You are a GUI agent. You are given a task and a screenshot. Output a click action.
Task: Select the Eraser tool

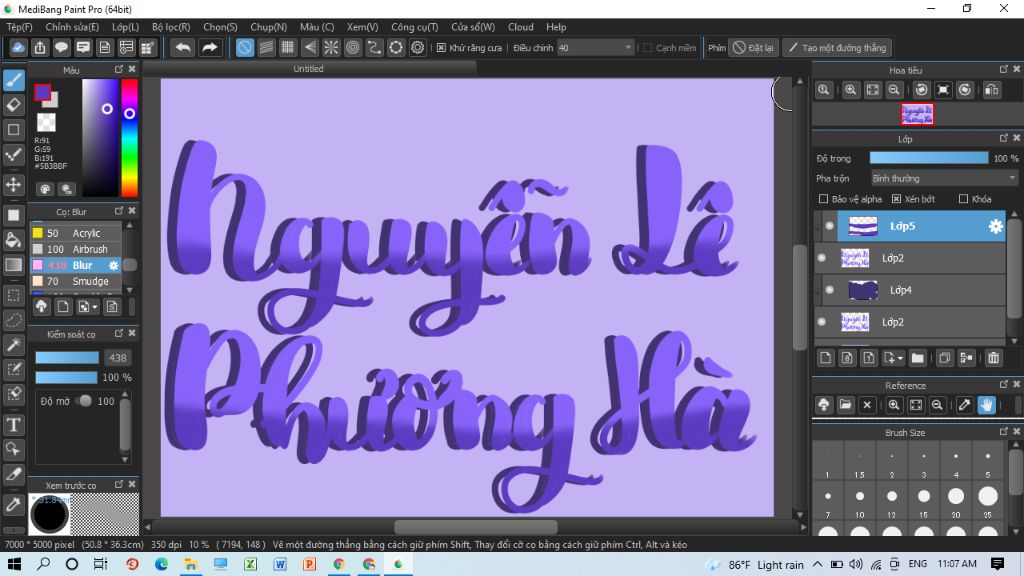[x=13, y=105]
